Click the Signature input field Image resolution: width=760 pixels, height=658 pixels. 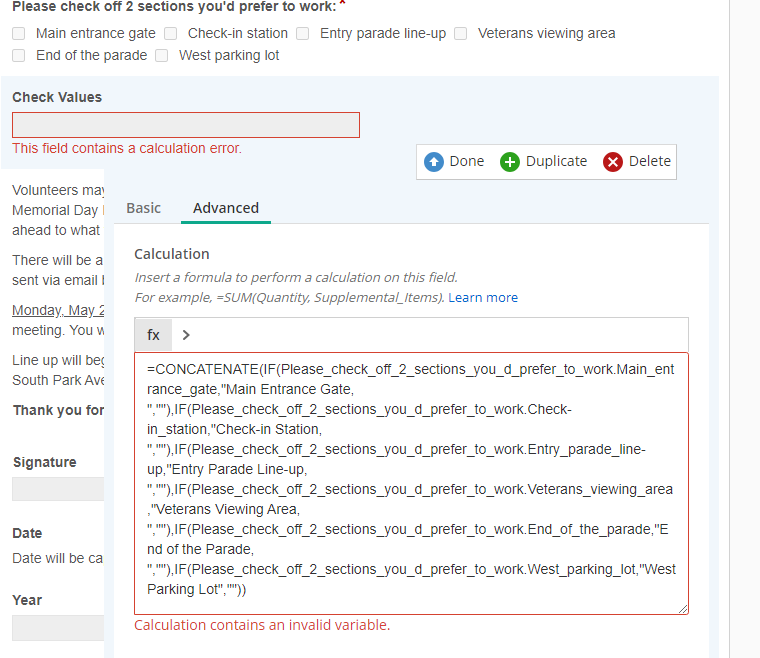(58, 489)
